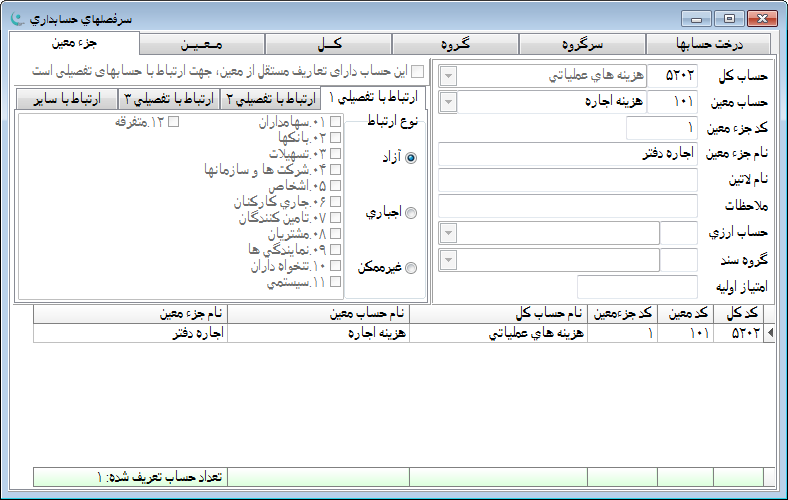This screenshot has width=788, height=500.
Task: Switch to the درخت حسابها tab
Action: click(710, 44)
